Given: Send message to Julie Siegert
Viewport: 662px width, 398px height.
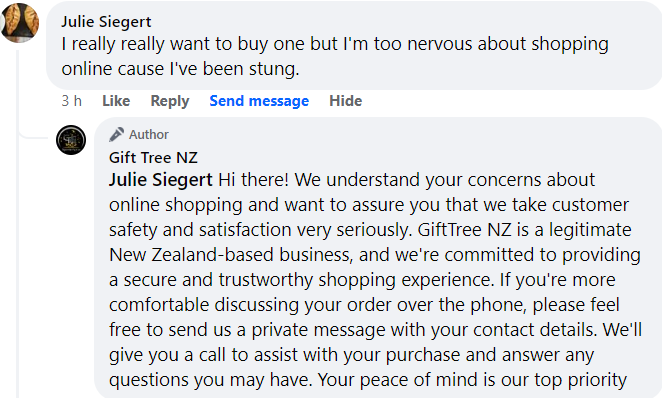Looking at the screenshot, I should pyautogui.click(x=259, y=101).
